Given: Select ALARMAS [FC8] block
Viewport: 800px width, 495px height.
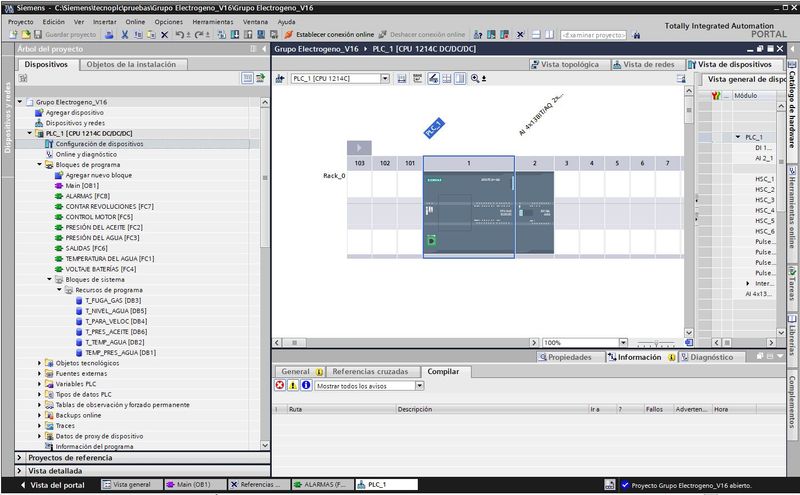Looking at the screenshot, I should click(87, 196).
